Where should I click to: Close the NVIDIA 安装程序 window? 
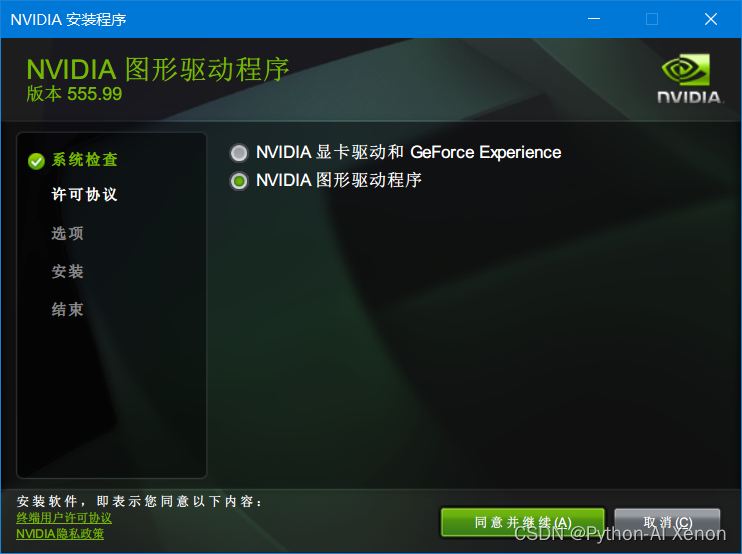click(711, 19)
